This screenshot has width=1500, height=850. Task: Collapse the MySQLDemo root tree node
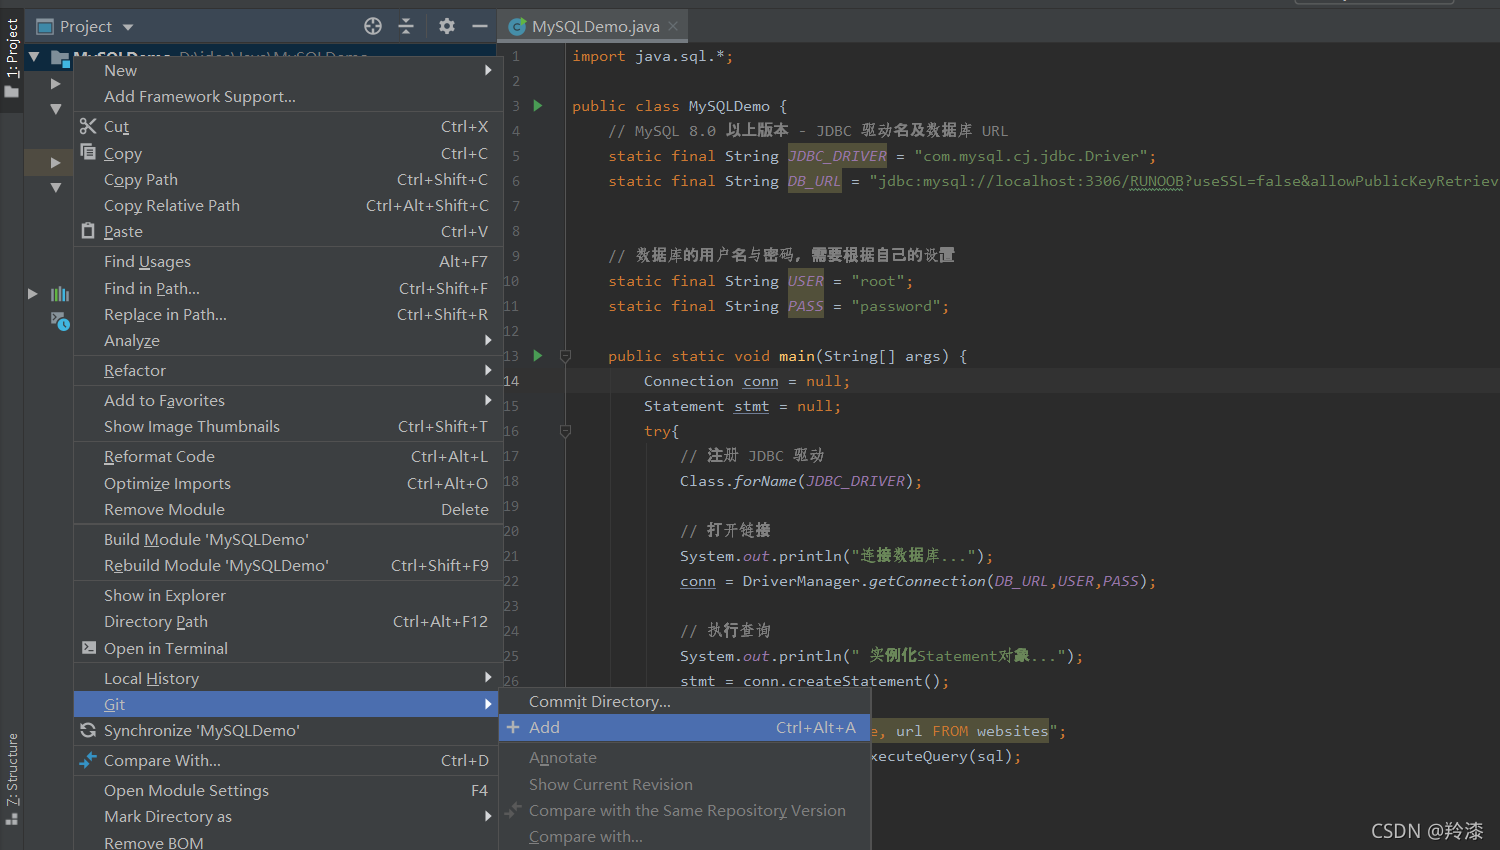coord(34,57)
